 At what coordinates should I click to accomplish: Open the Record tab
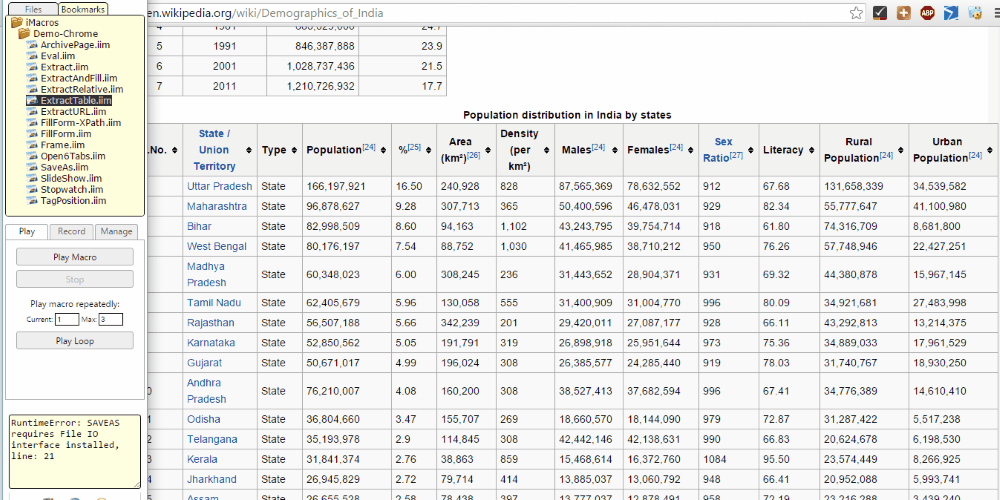click(x=71, y=232)
